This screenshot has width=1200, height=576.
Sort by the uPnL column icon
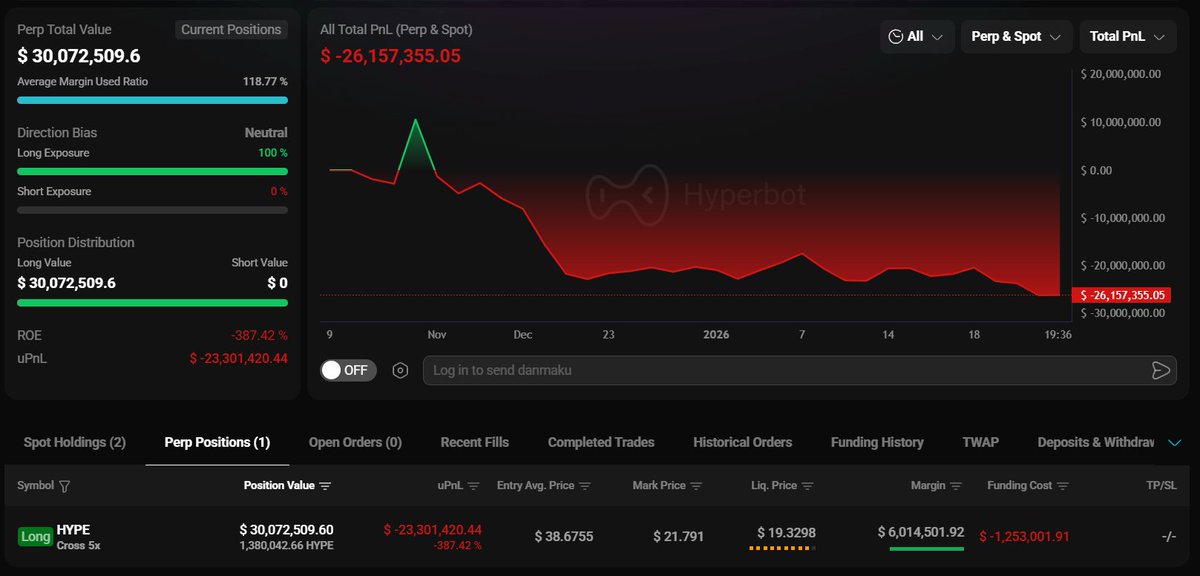(x=472, y=486)
